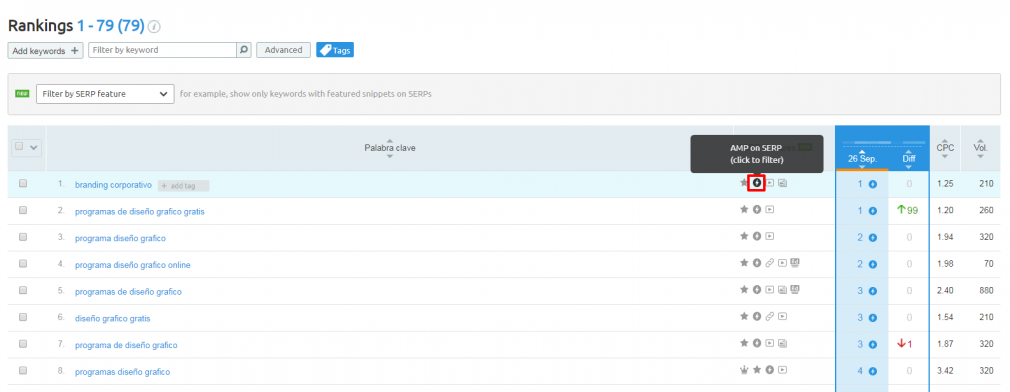Click the Ad icon for programa diseño grafico online
This screenshot has width=1010, height=392.
tap(795, 263)
